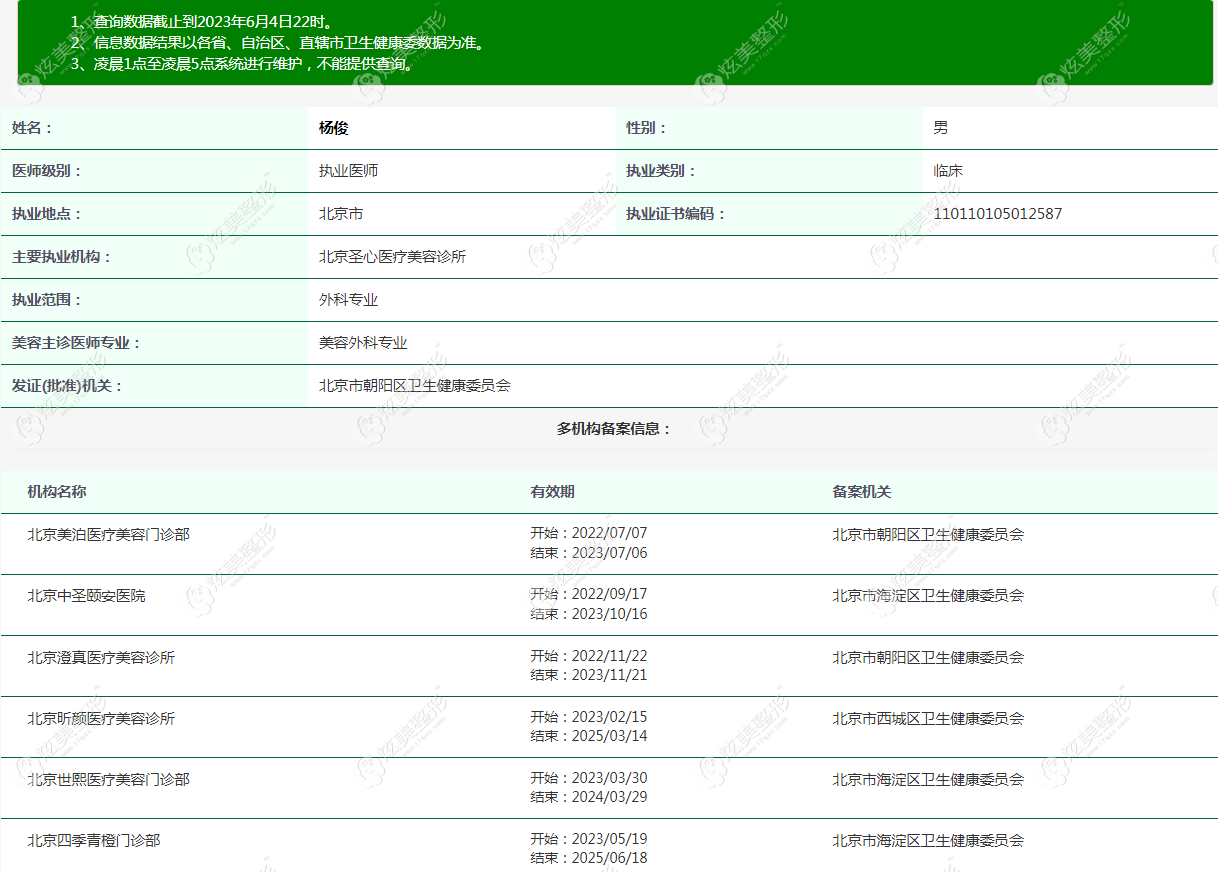Click the doctor name 杨俊
1218x872 pixels.
click(x=333, y=128)
